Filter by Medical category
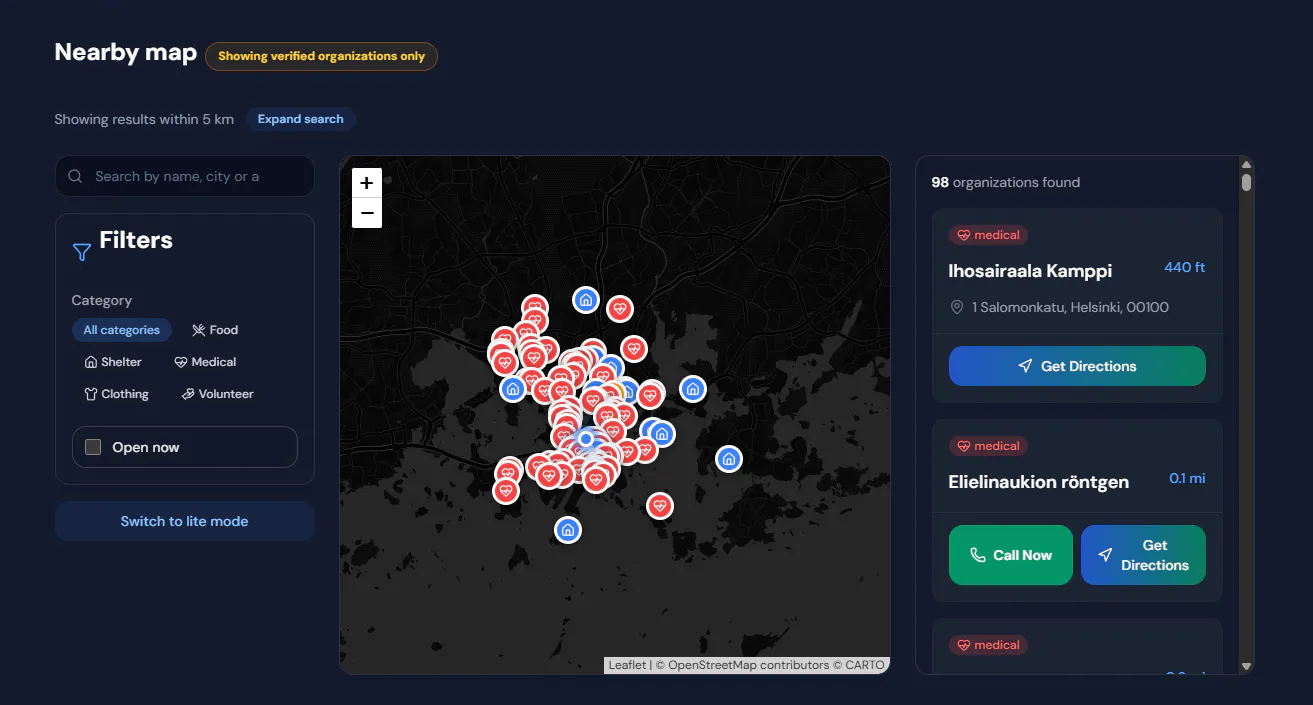The height and width of the screenshot is (705, 1313). tap(205, 362)
